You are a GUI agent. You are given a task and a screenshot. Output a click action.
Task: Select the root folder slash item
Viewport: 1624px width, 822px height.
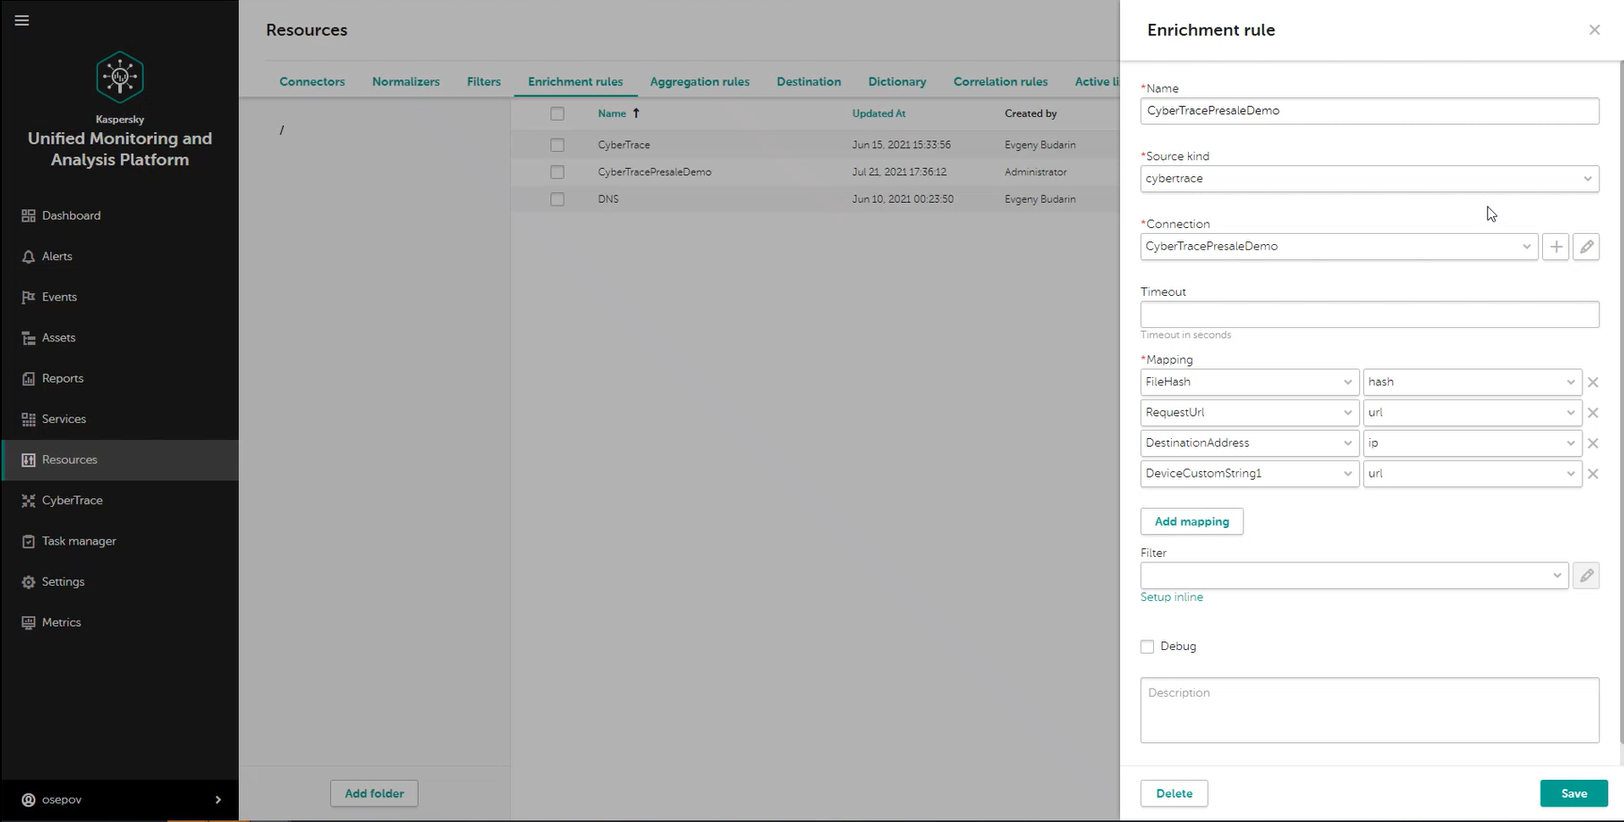(x=282, y=130)
